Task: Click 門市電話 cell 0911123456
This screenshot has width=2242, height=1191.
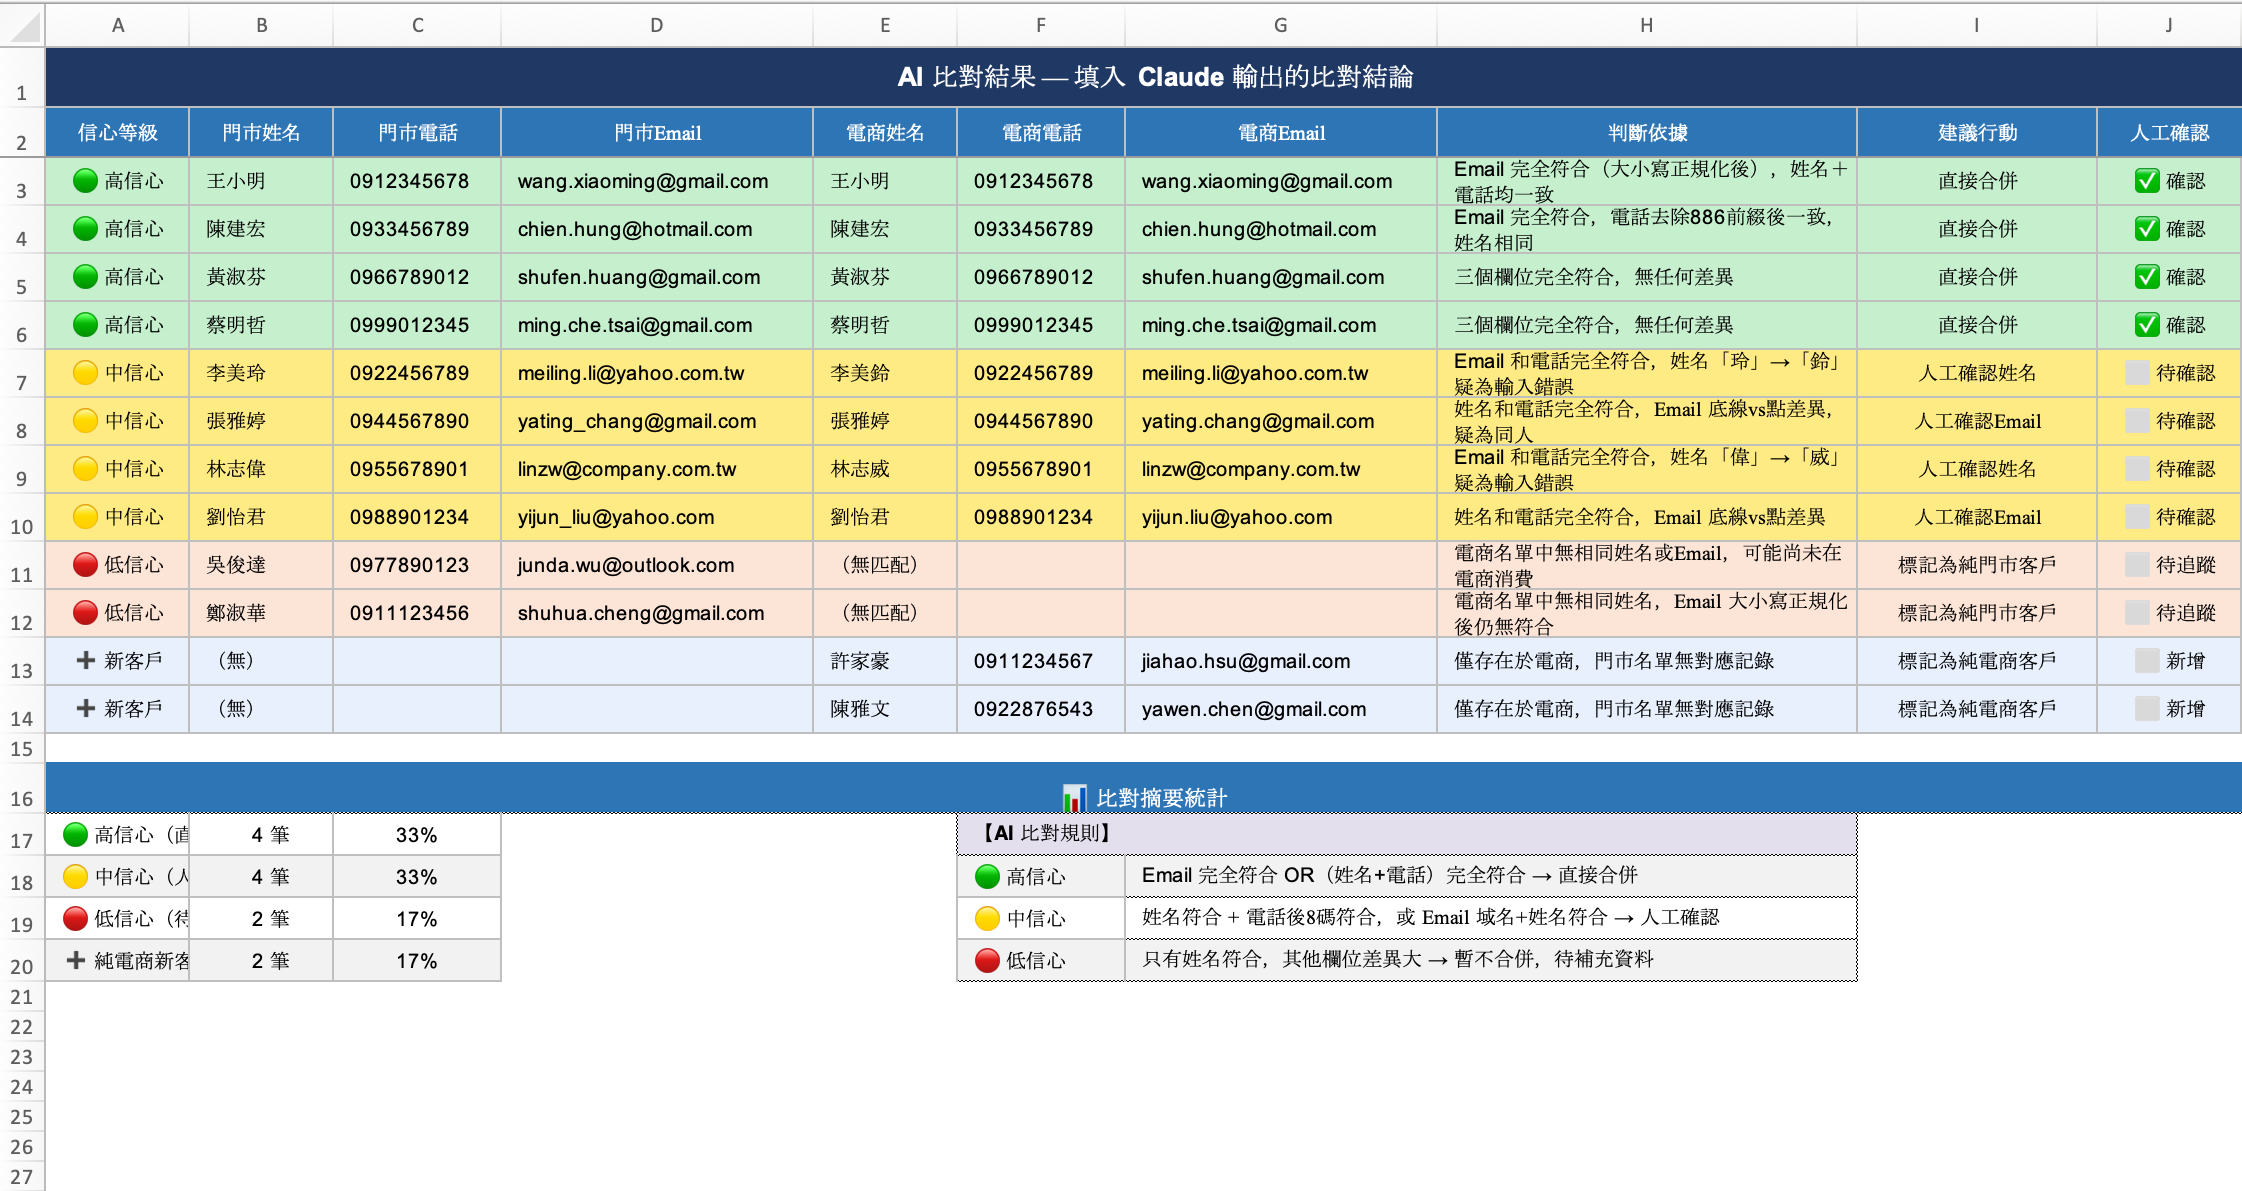Action: pos(417,613)
